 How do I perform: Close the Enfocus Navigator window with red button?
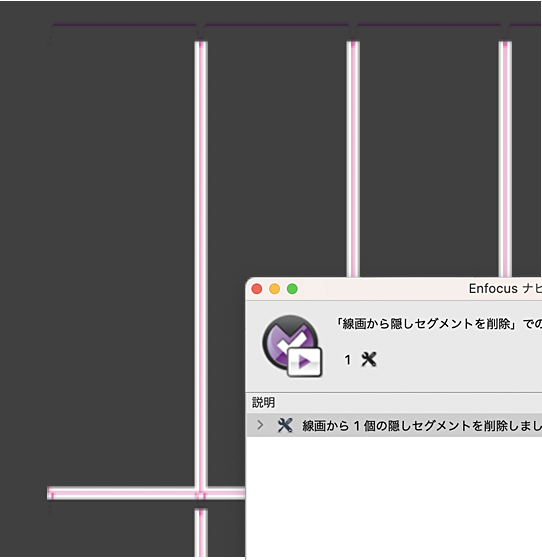tap(257, 289)
